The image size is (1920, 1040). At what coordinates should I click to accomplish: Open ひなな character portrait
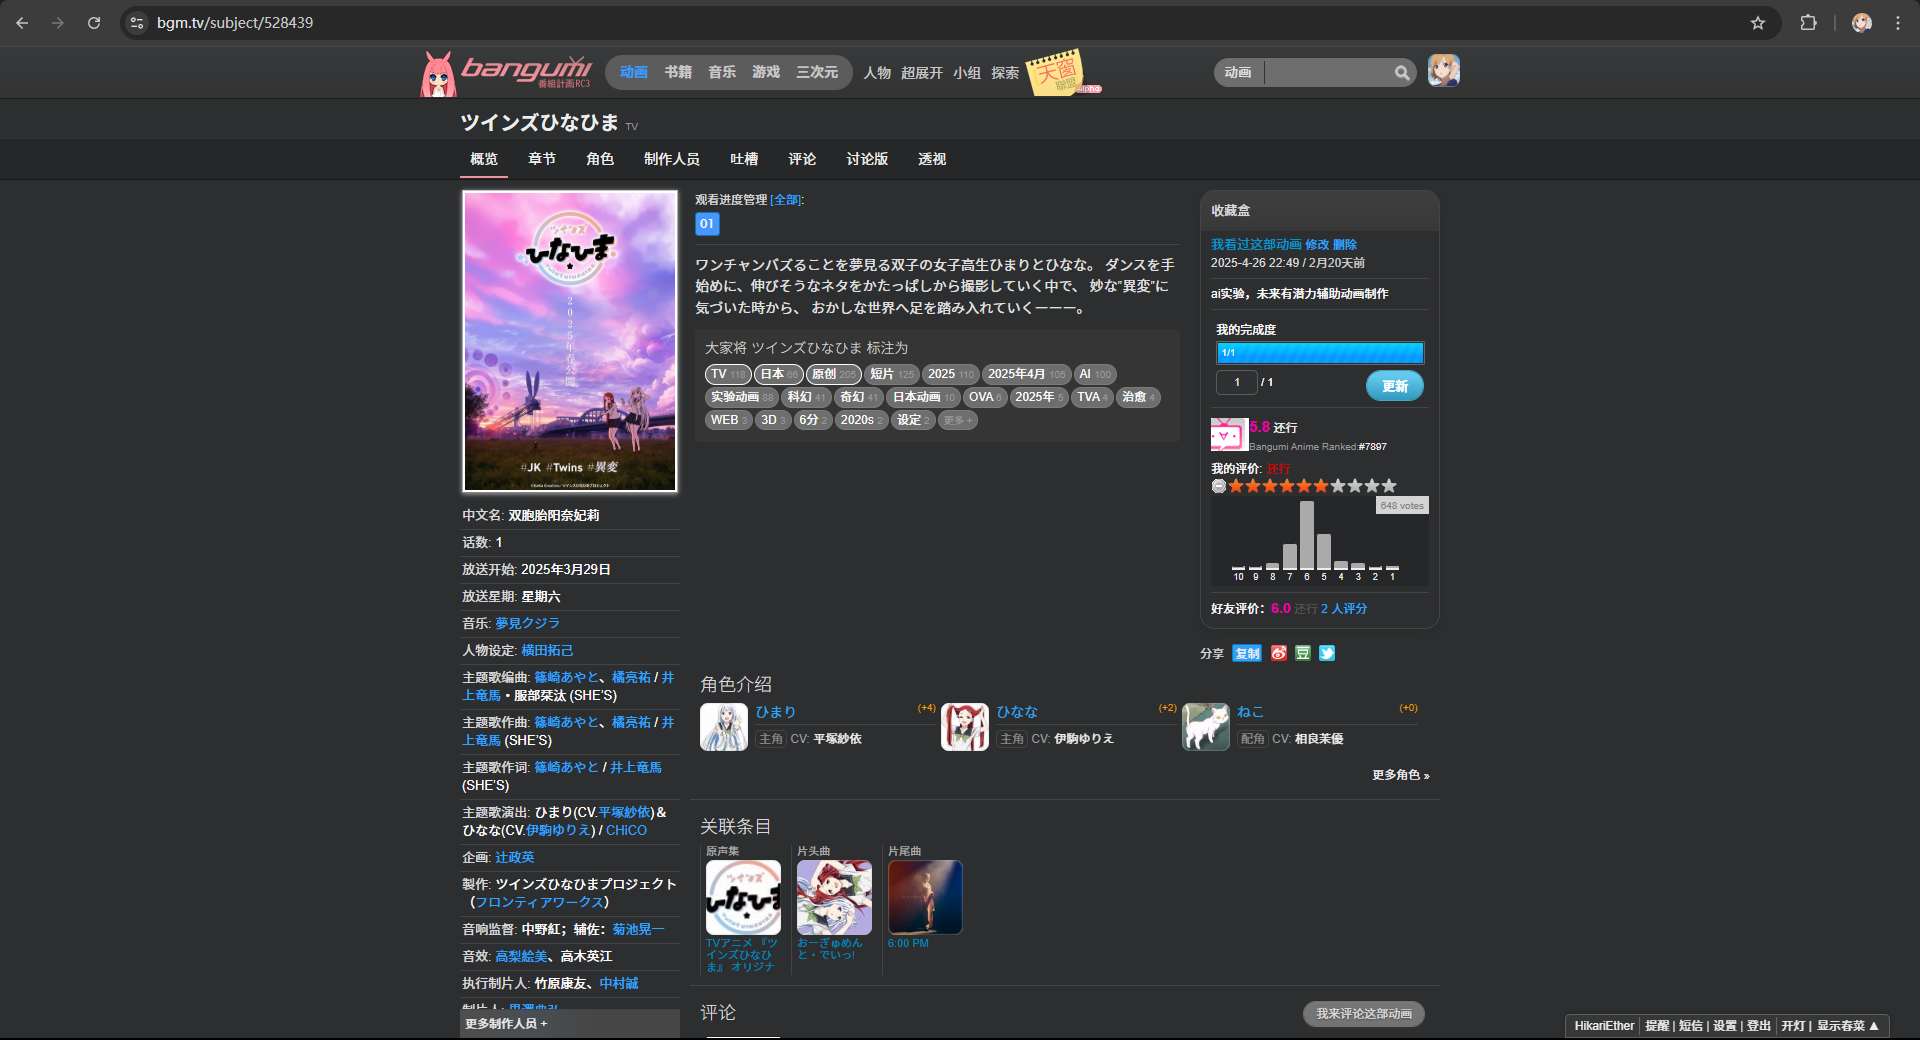click(964, 727)
